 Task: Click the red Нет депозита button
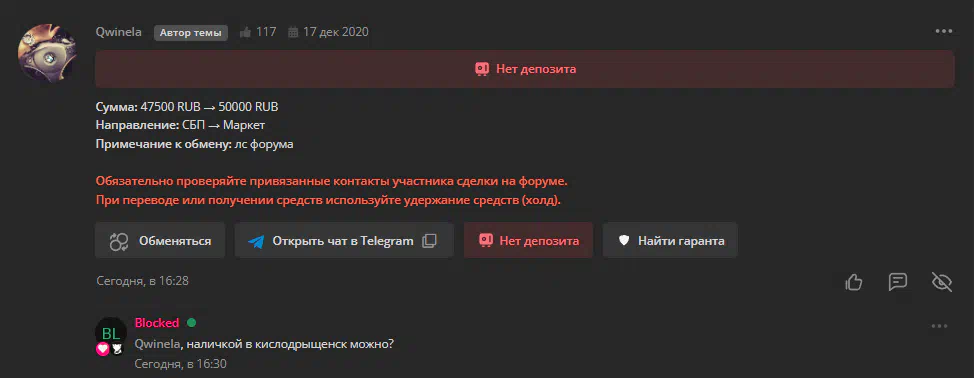(529, 240)
